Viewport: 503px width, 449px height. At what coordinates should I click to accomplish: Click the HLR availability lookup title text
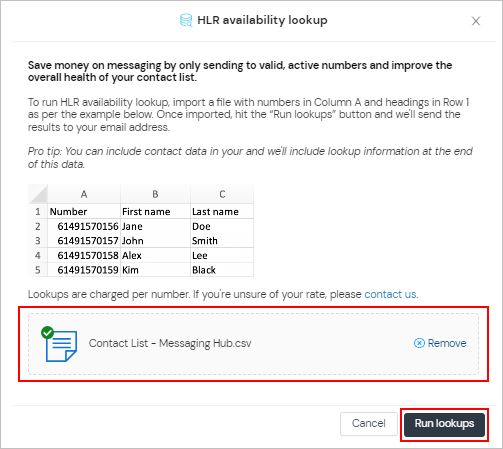(262, 20)
